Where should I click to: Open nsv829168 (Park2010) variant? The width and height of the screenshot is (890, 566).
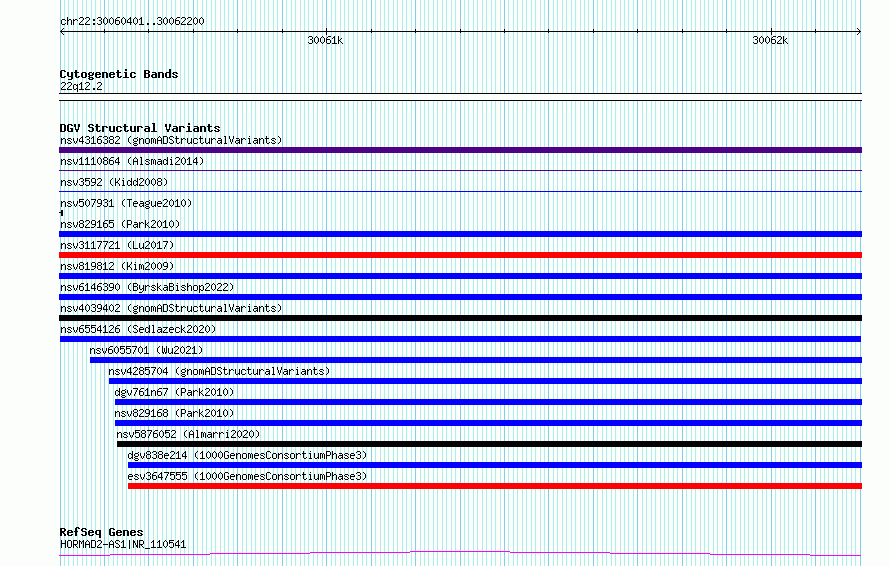click(174, 413)
